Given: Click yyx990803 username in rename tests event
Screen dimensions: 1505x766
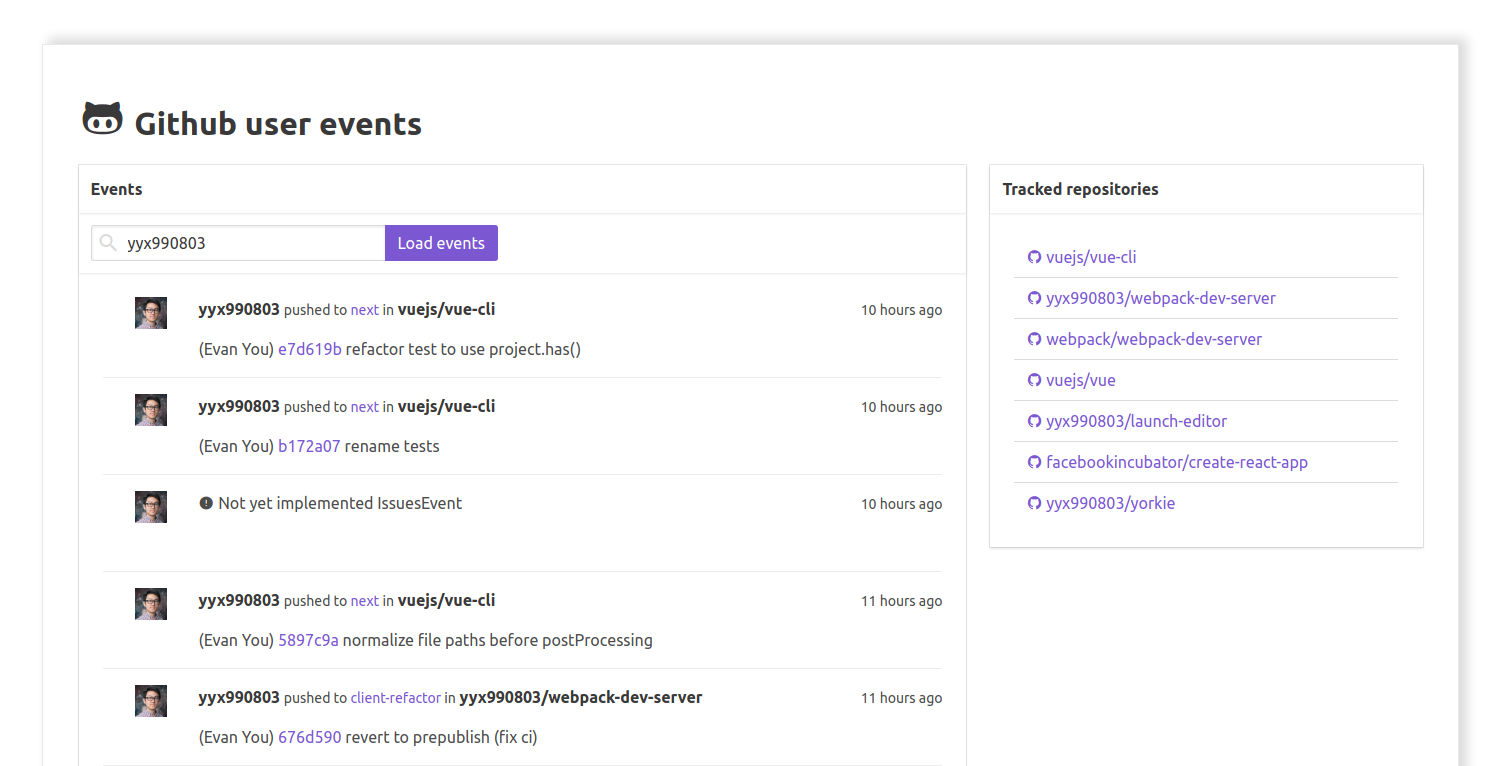Looking at the screenshot, I should (x=239, y=406).
